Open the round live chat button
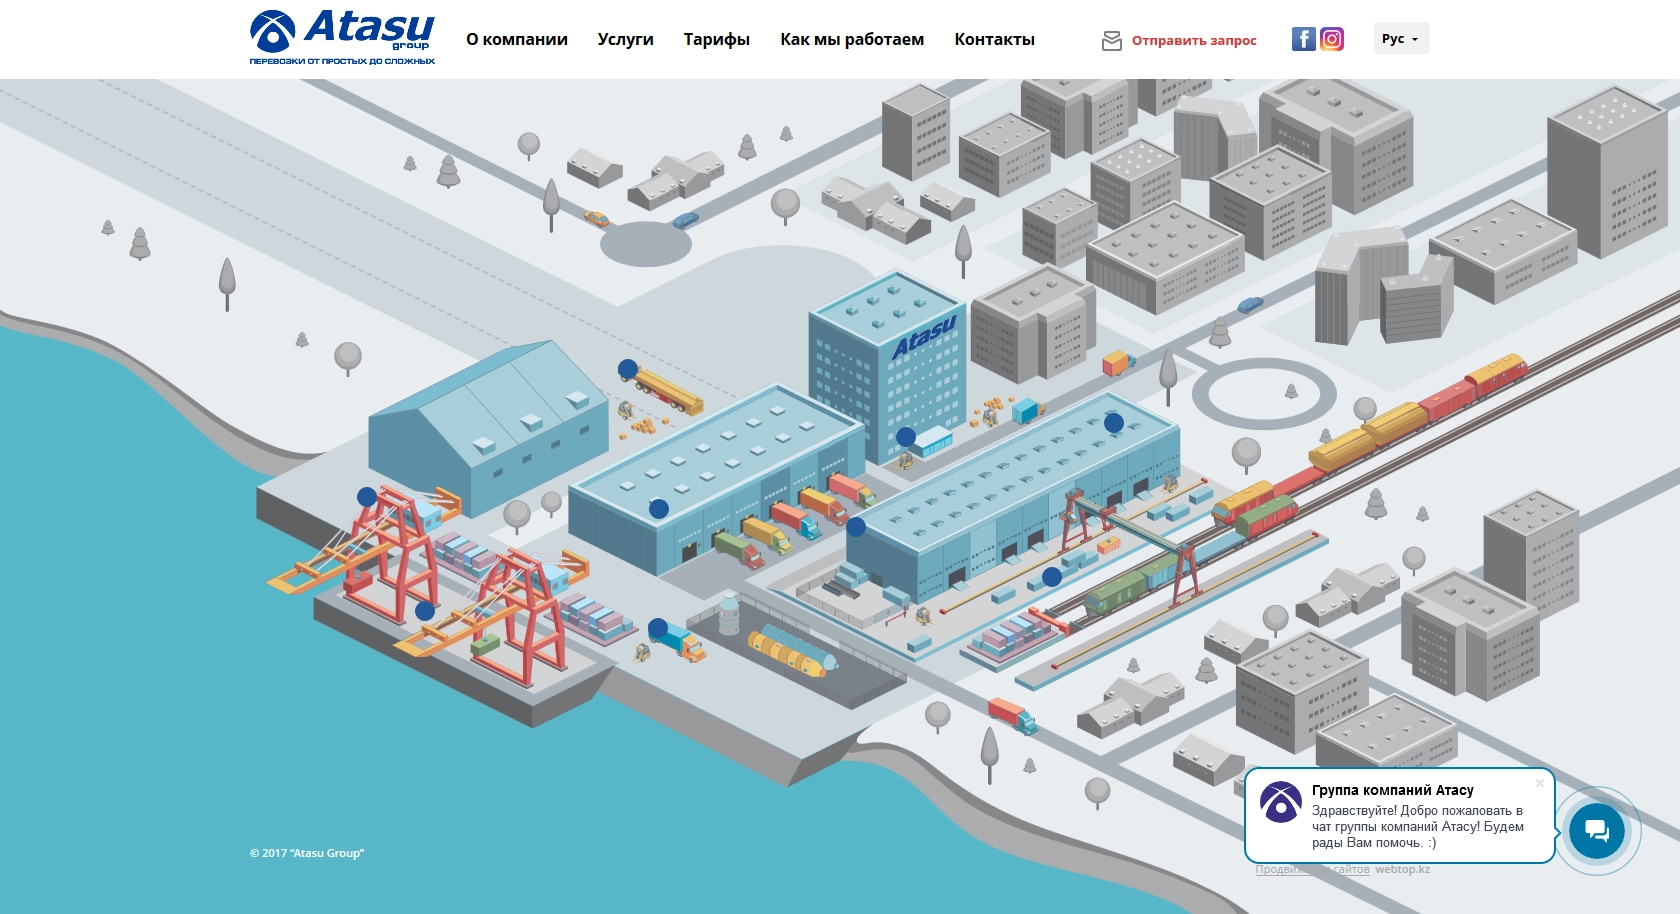 click(x=1597, y=831)
